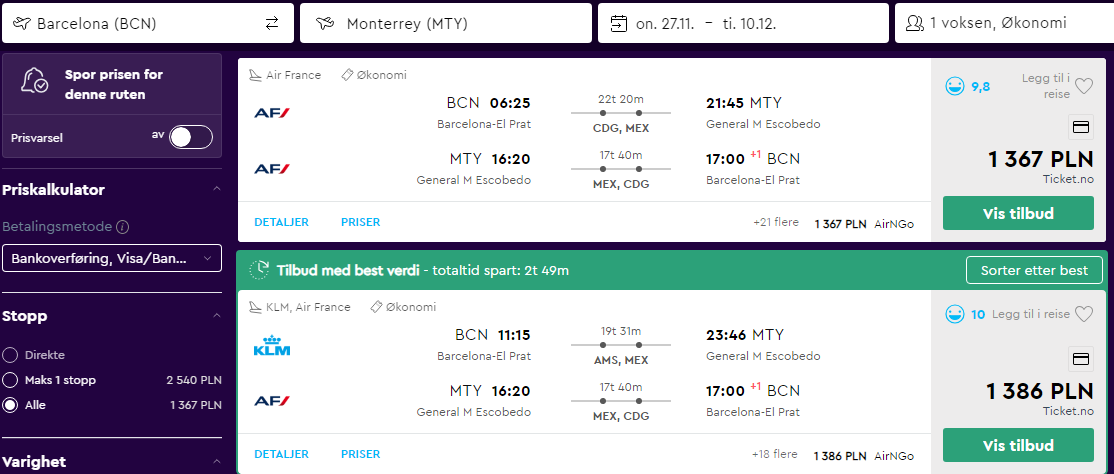The width and height of the screenshot is (1114, 474).
Task: Click the credit card icon above 1 367 PLN
Action: click(x=1081, y=128)
